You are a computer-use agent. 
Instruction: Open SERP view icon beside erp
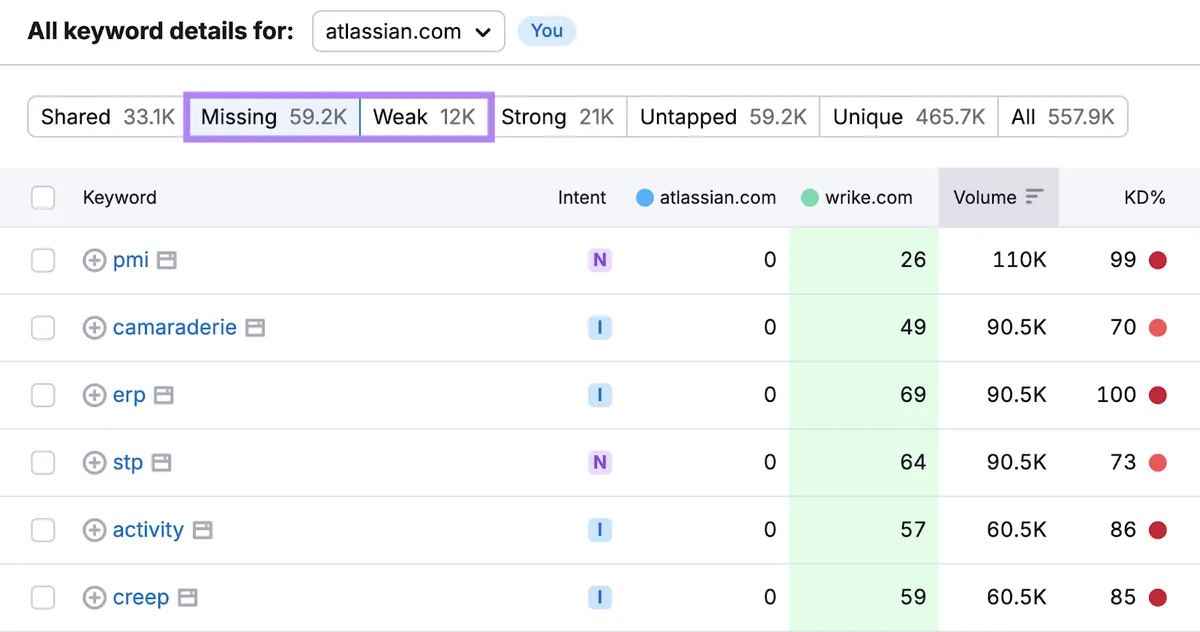[164, 395]
